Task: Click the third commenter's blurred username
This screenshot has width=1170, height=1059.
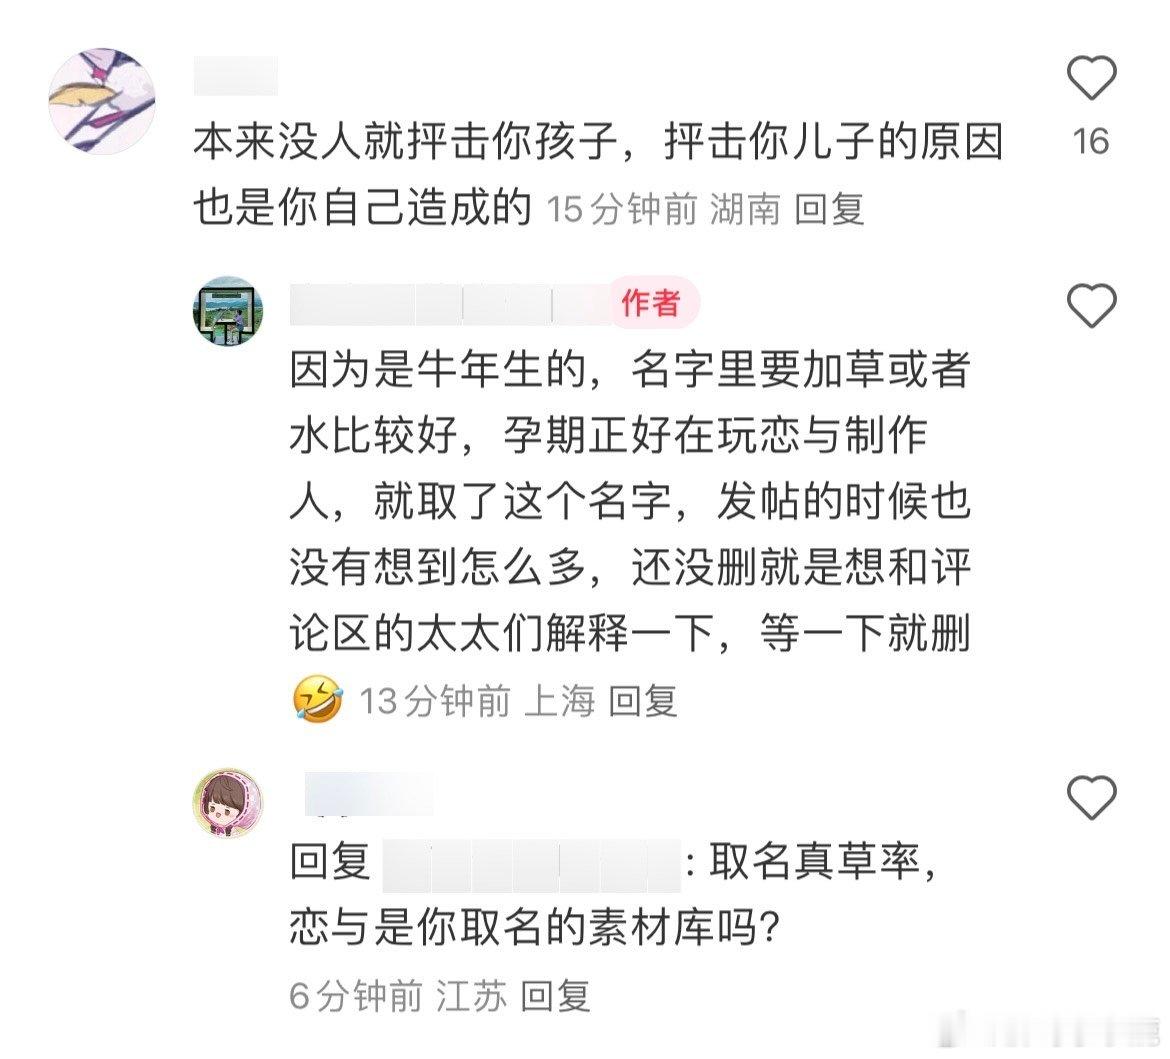Action: 369,794
